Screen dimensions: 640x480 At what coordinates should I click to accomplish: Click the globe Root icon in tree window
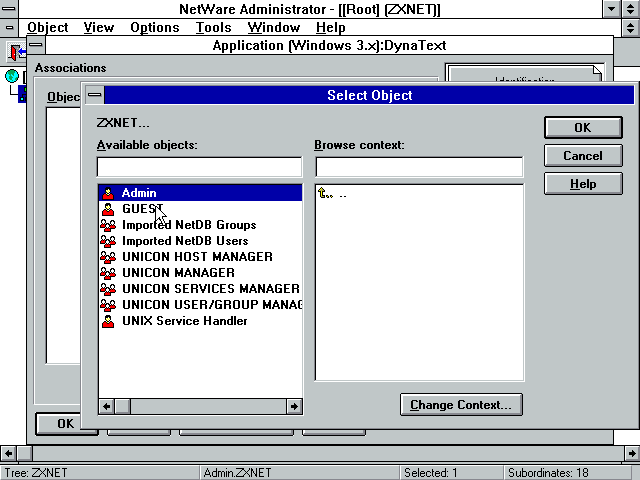[12, 76]
